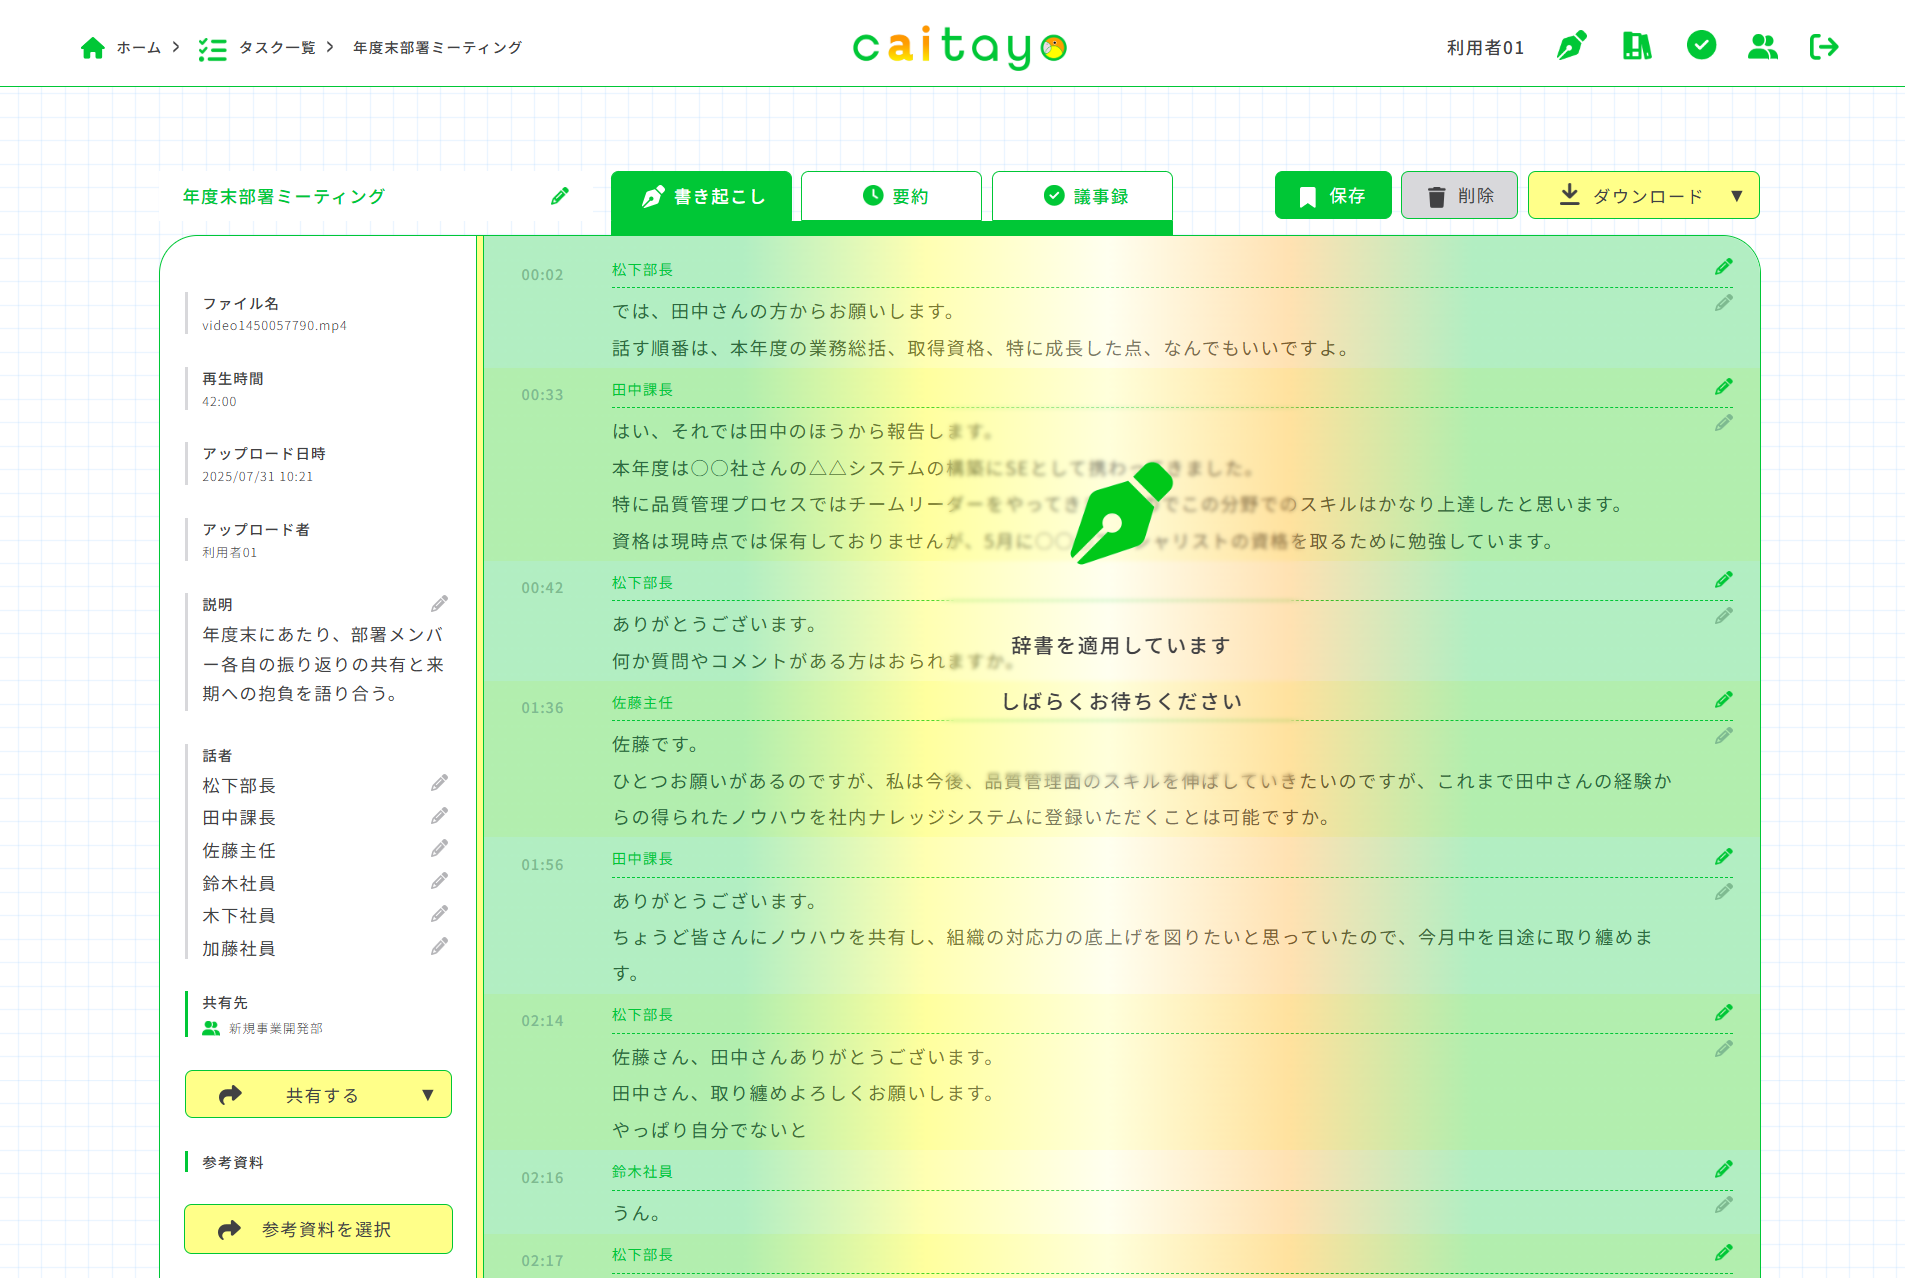Image resolution: width=1905 pixels, height=1278 pixels.
Task: Edit the title 年度末部署ミーティング with pencil icon
Action: point(560,196)
